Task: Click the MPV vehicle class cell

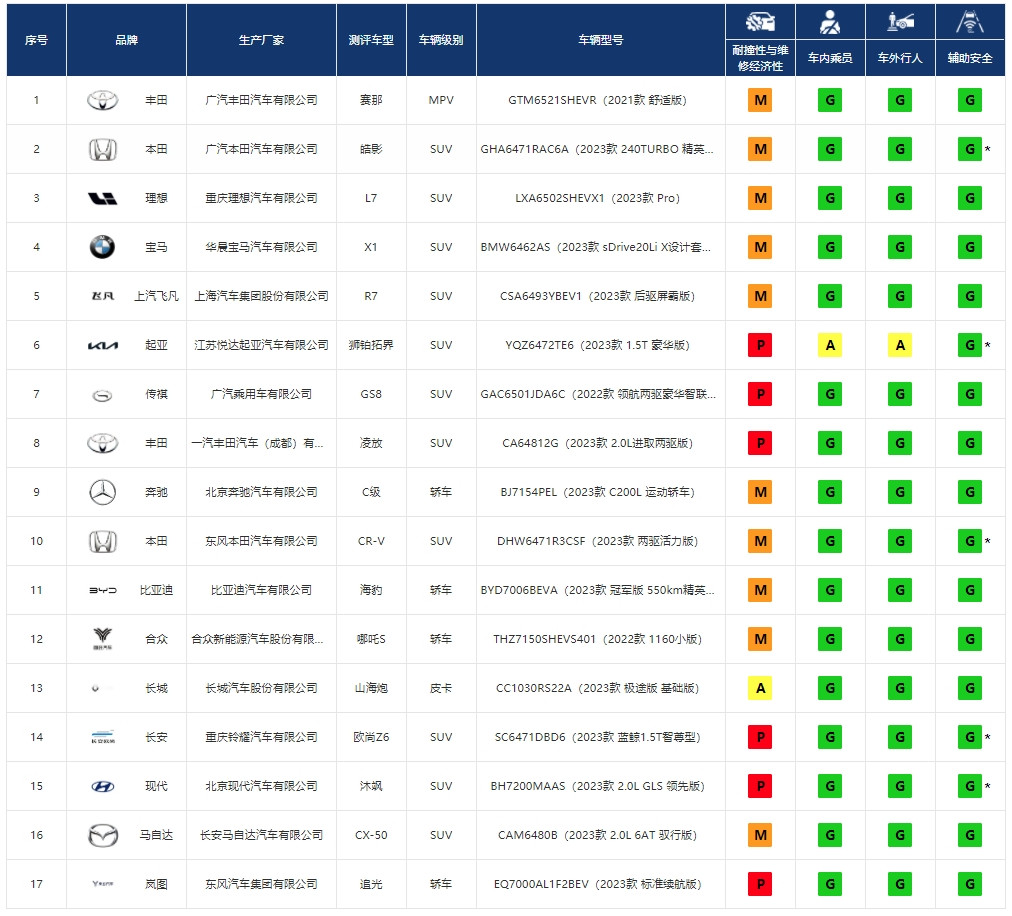Action: [x=441, y=100]
